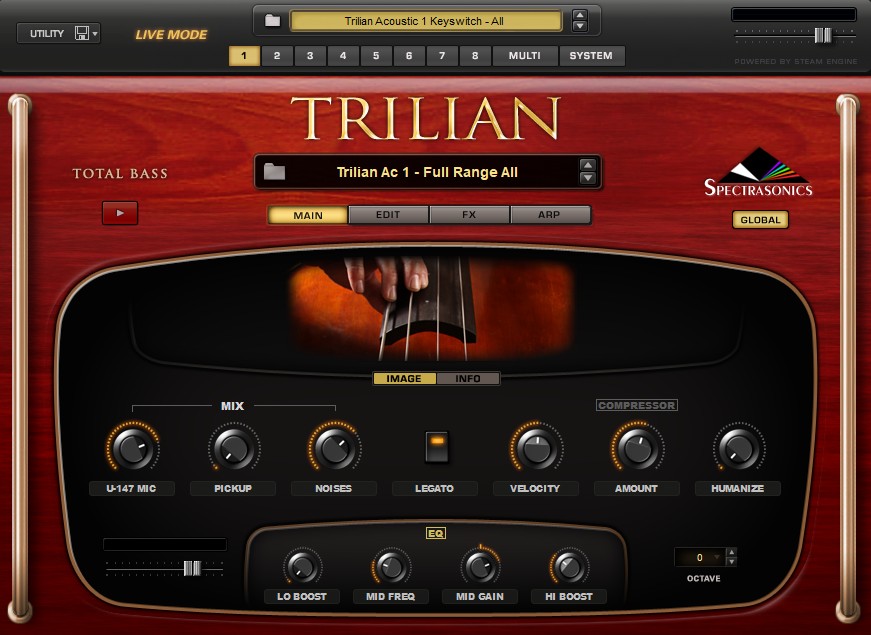Select part 7 button
Image resolution: width=871 pixels, height=635 pixels.
(x=442, y=56)
